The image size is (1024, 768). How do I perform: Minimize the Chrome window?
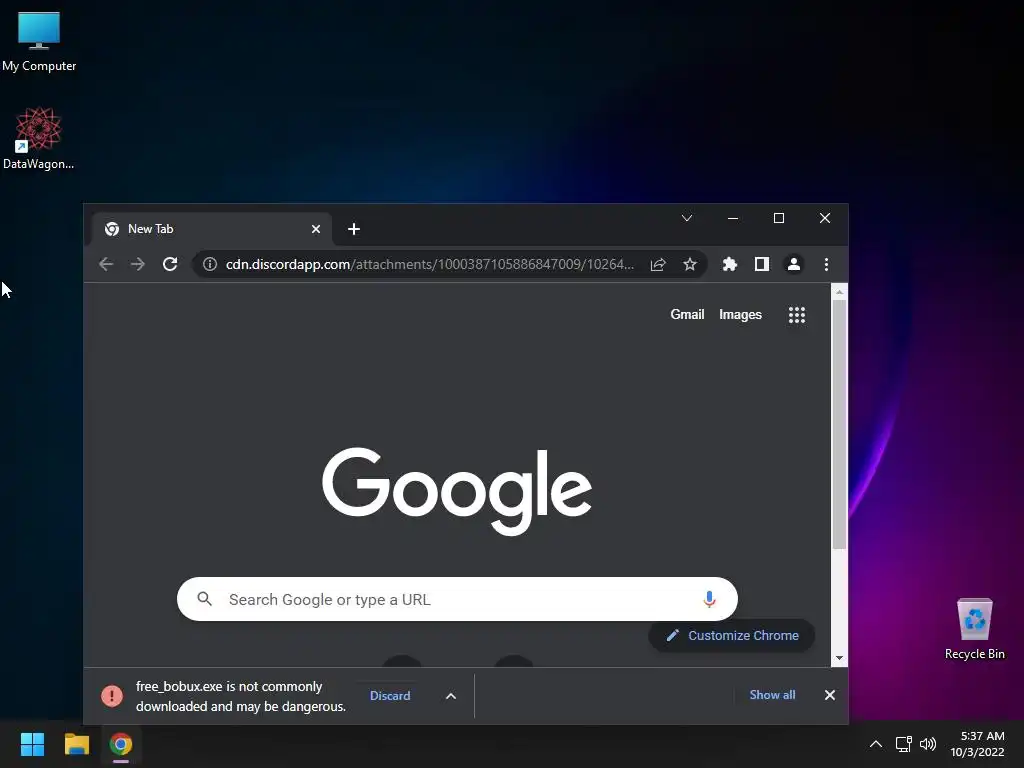pyautogui.click(x=733, y=218)
